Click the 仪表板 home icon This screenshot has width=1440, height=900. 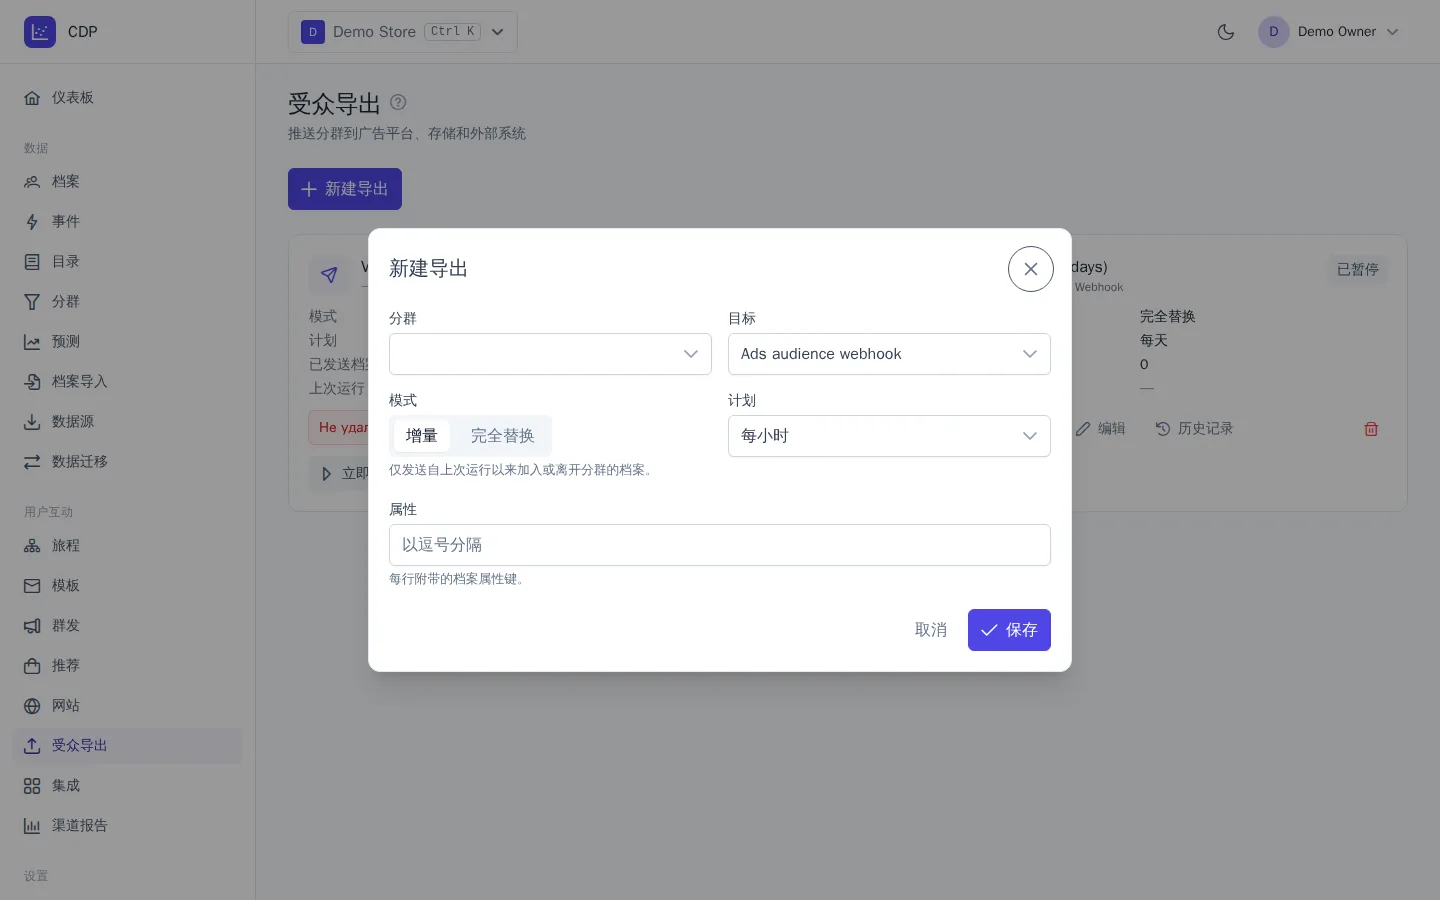tap(32, 98)
